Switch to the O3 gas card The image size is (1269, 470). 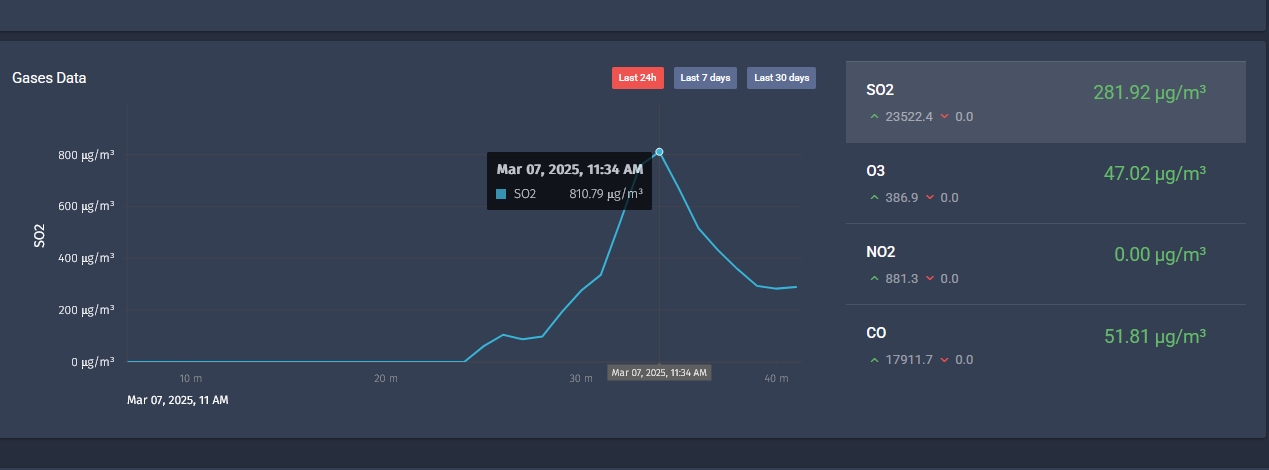click(1045, 183)
